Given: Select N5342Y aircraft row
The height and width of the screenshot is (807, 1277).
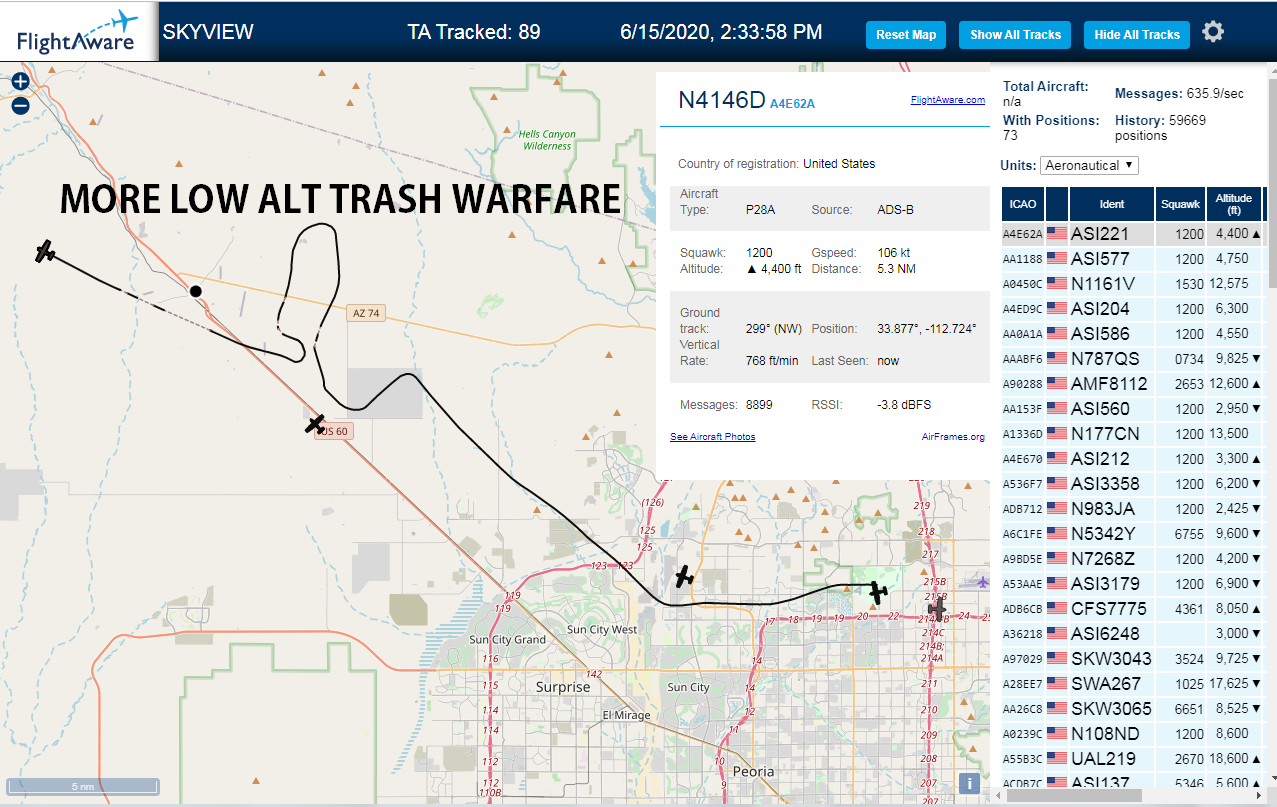Looking at the screenshot, I should coord(1132,534).
